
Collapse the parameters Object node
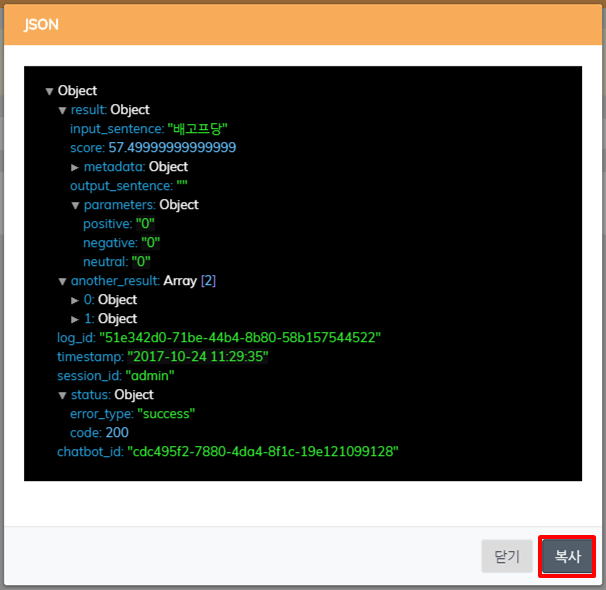click(75, 206)
